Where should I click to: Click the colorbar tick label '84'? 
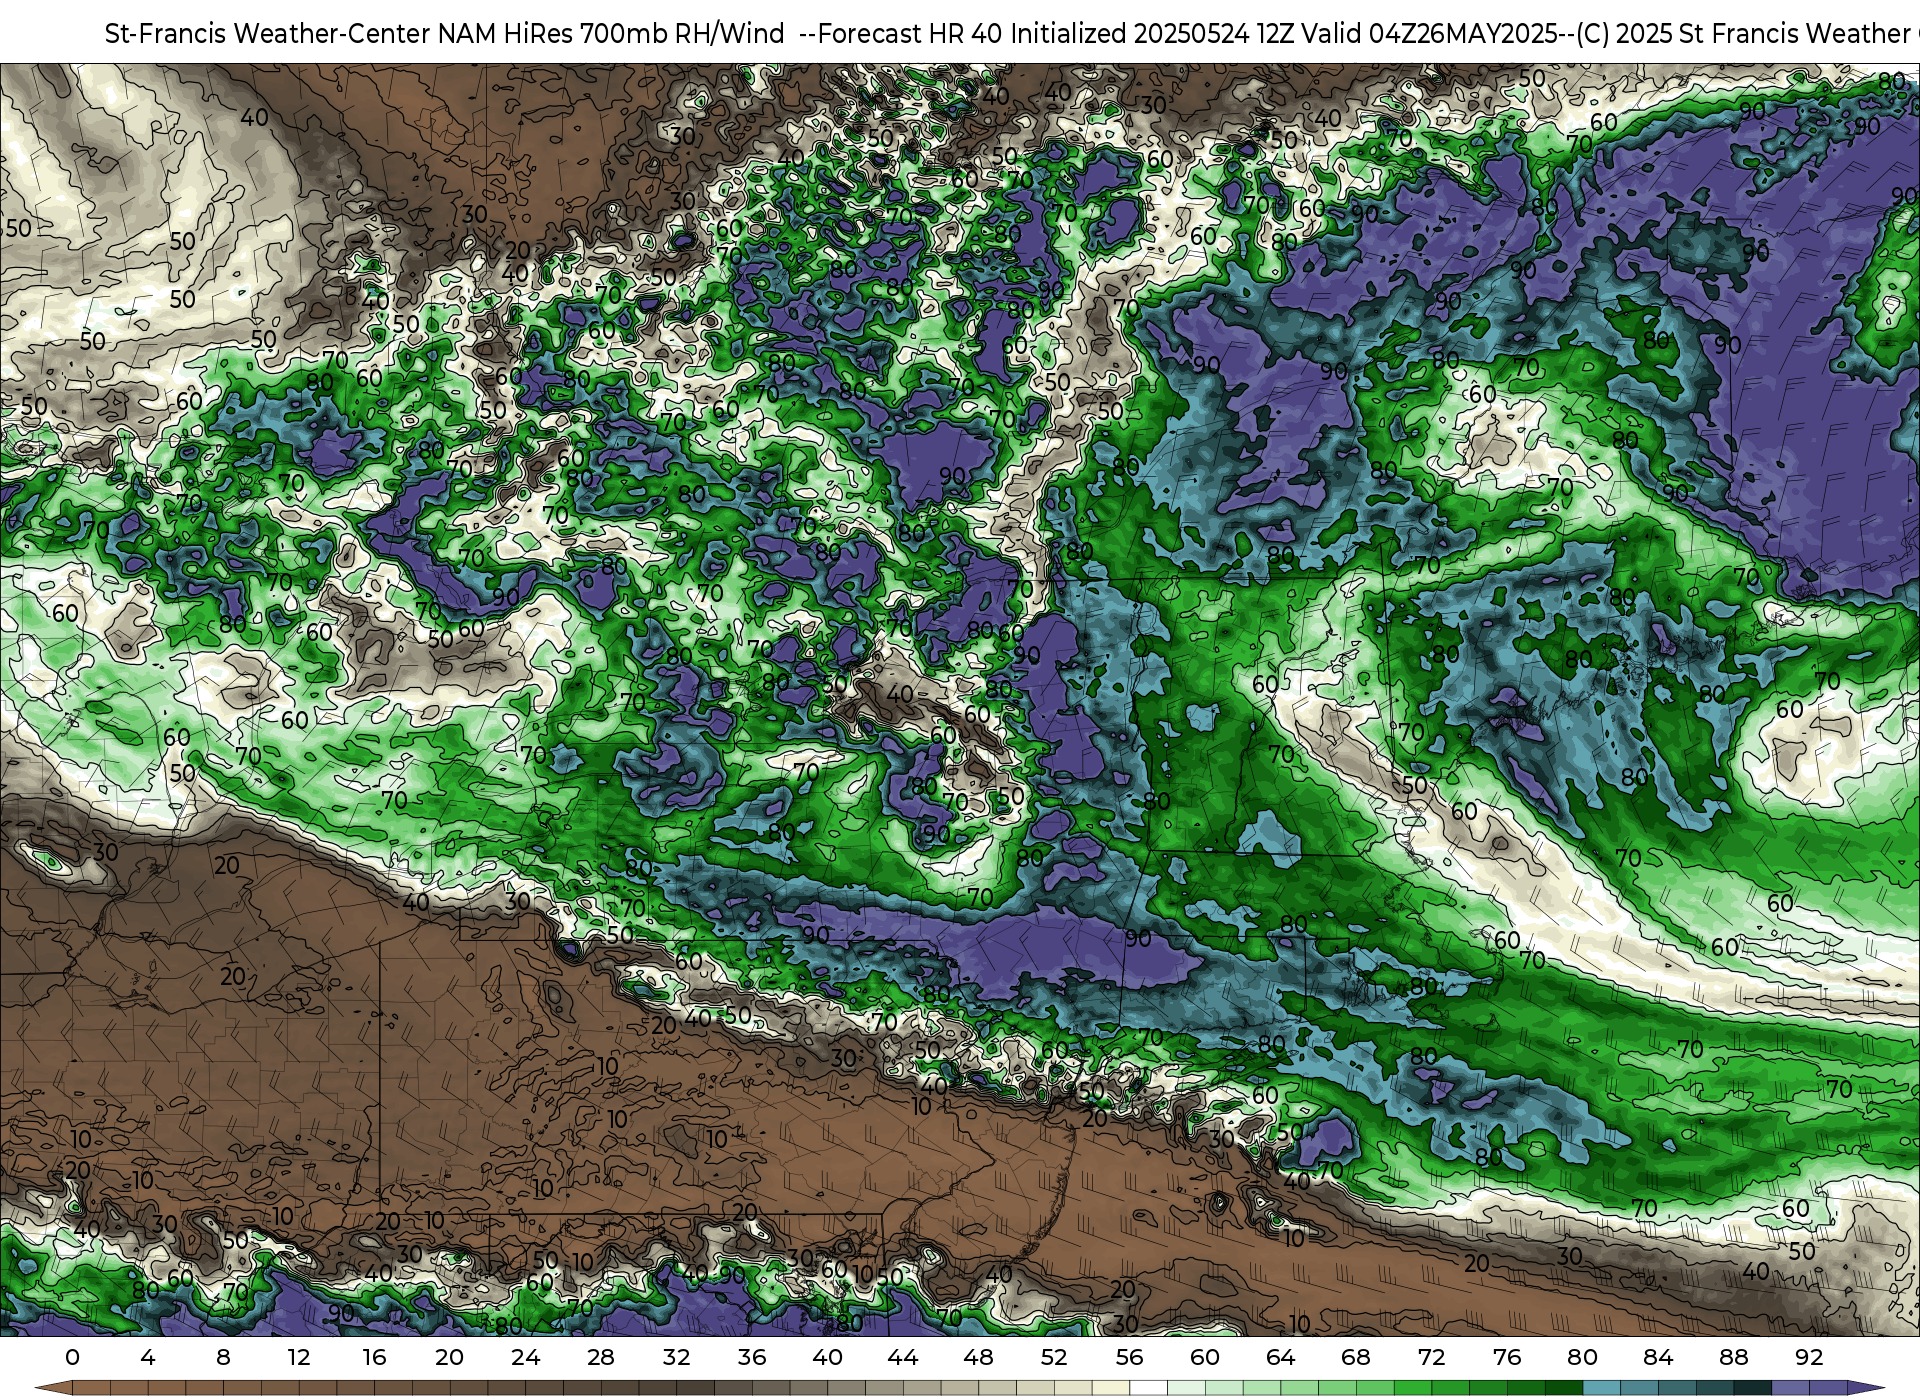pos(1658,1357)
